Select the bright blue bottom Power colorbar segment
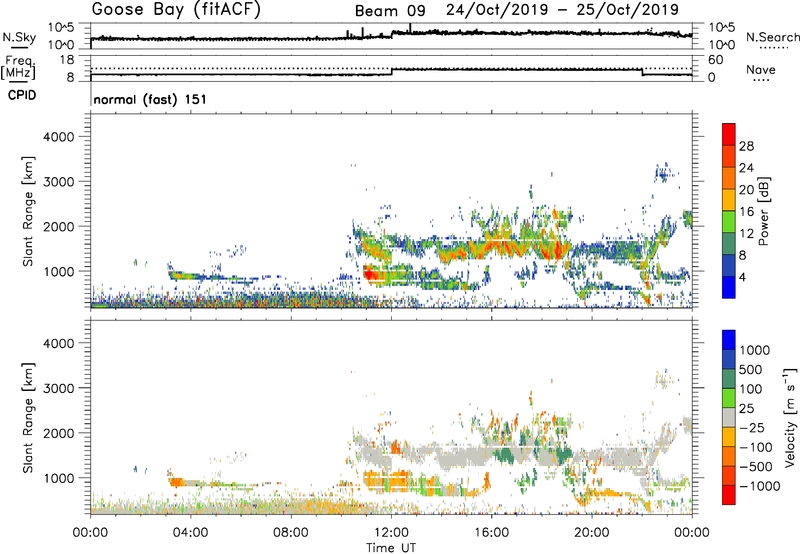This screenshot has width=800, height=554. 729,288
